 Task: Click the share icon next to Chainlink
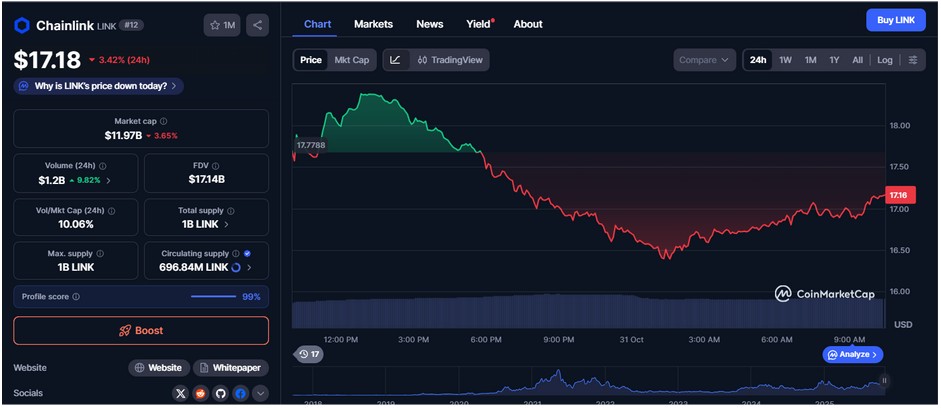(257, 25)
